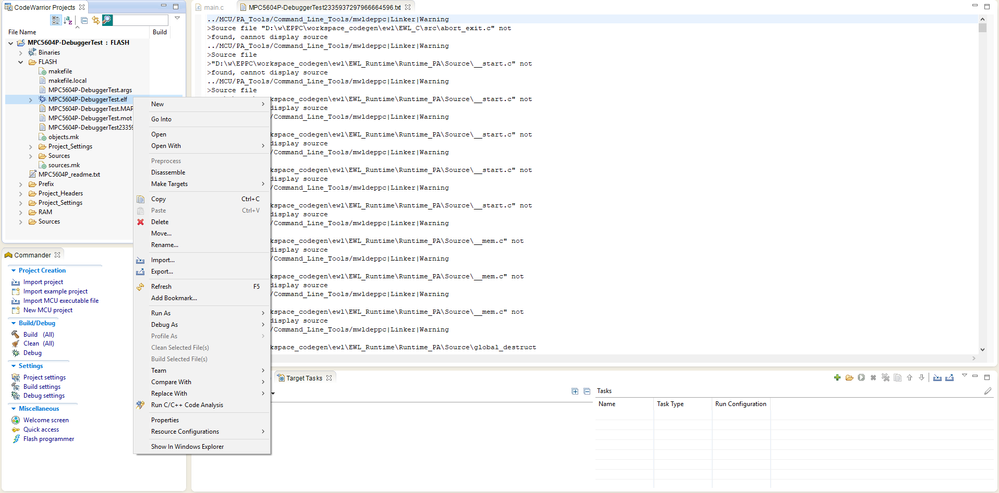This screenshot has width=999, height=493.
Task: Open the Open With submenu
Action: (x=201, y=146)
